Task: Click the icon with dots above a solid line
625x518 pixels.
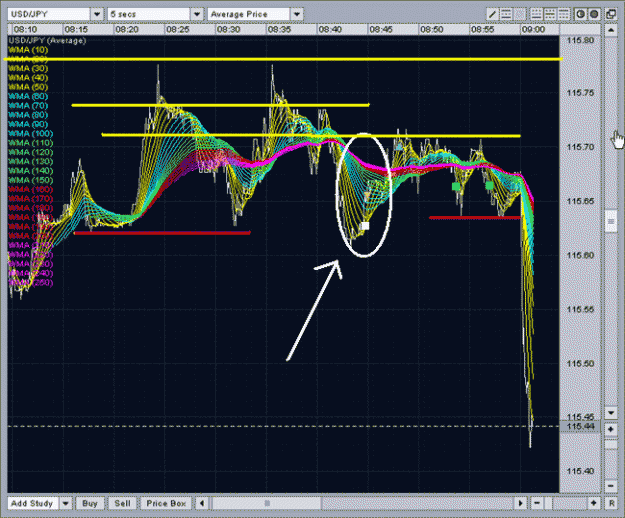Action: [x=536, y=14]
